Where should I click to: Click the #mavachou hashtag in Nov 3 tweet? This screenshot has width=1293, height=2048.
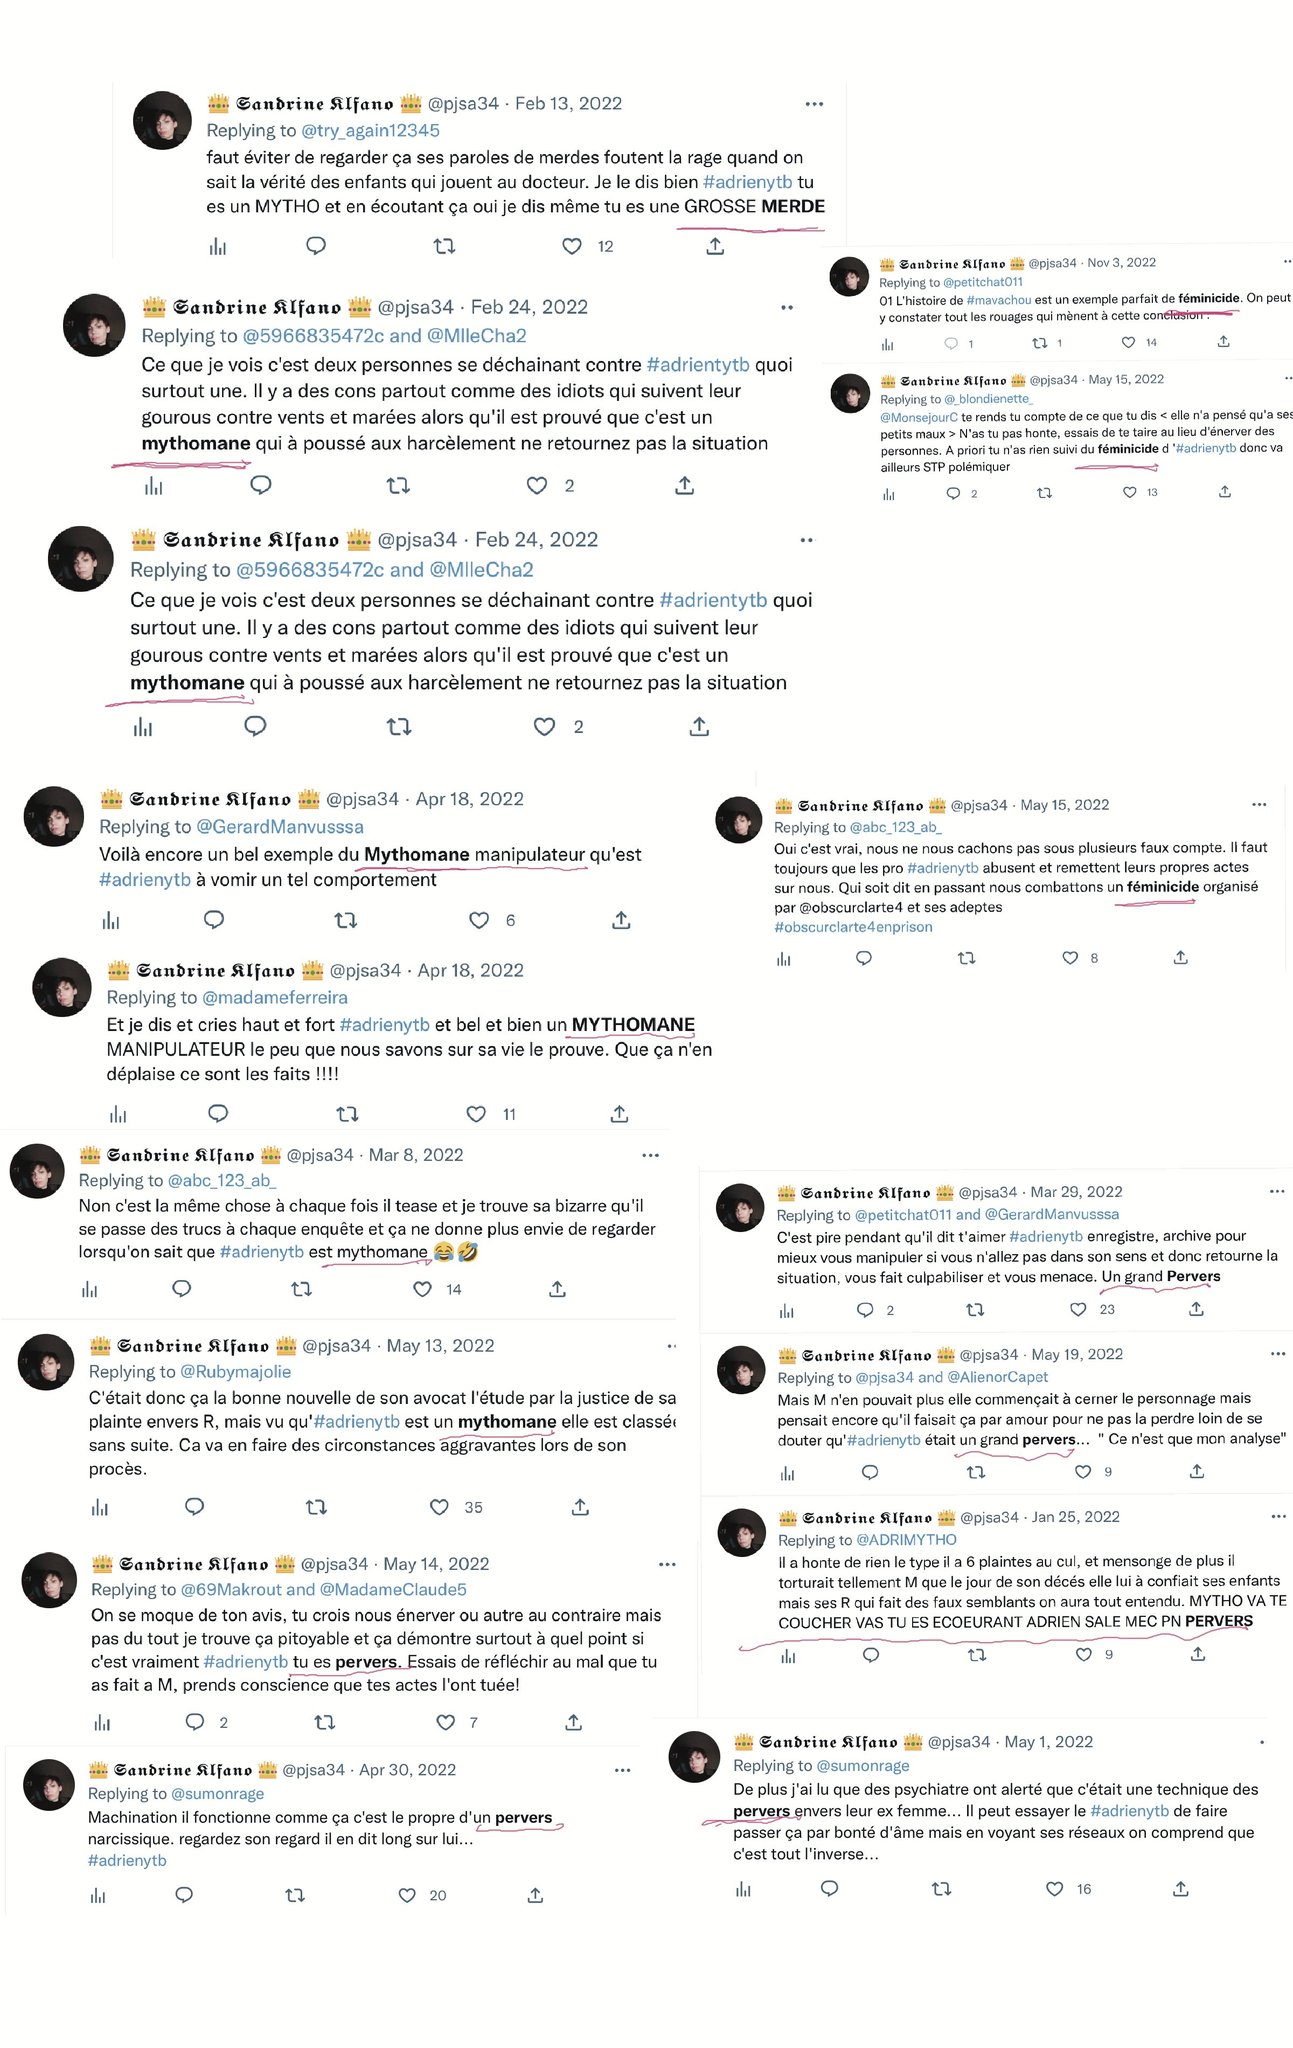coord(999,299)
